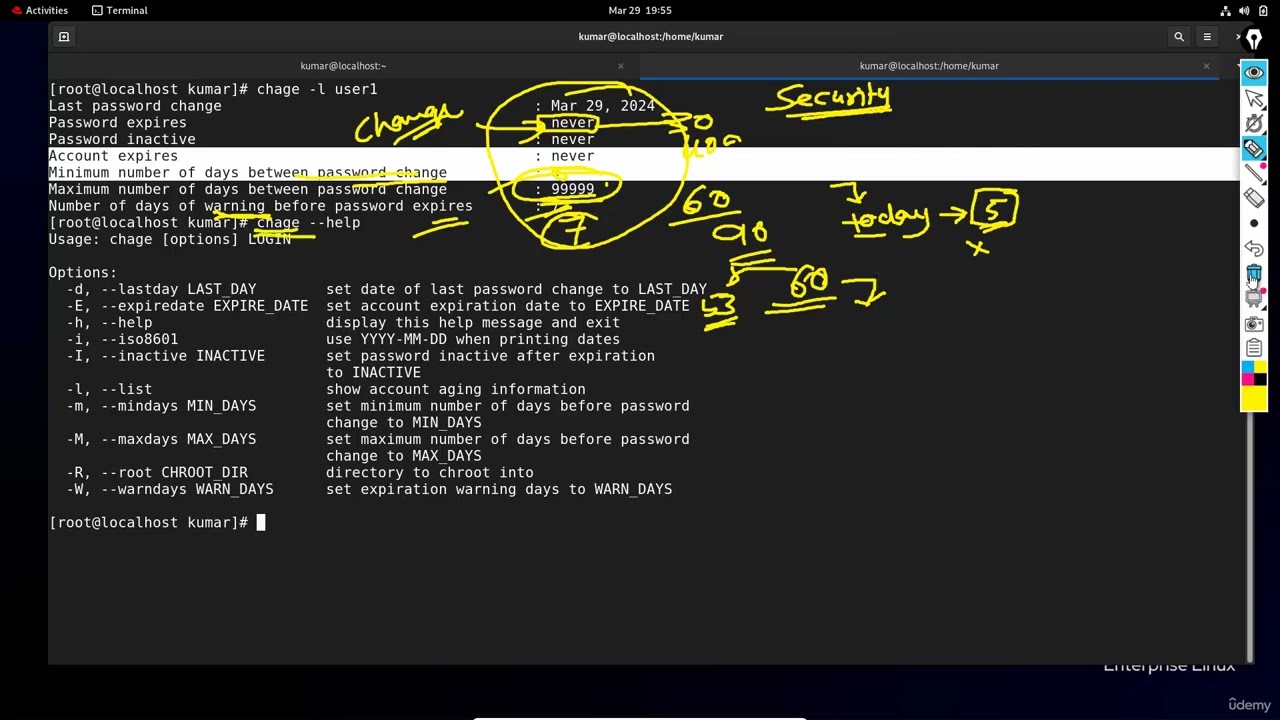Click the clipboard icon in annotation toolbar
Image resolution: width=1280 pixels, height=720 pixels.
[1254, 348]
